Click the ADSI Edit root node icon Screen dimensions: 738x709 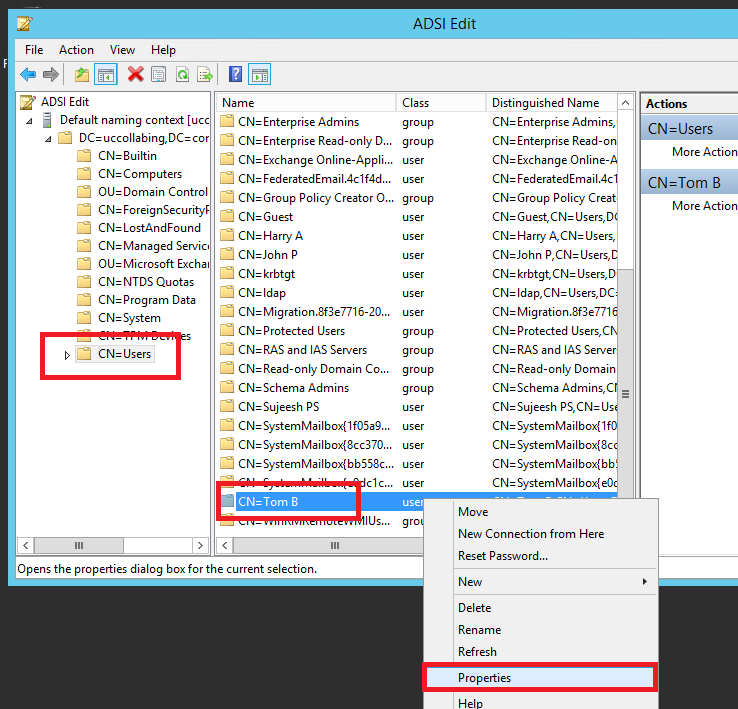click(x=28, y=102)
